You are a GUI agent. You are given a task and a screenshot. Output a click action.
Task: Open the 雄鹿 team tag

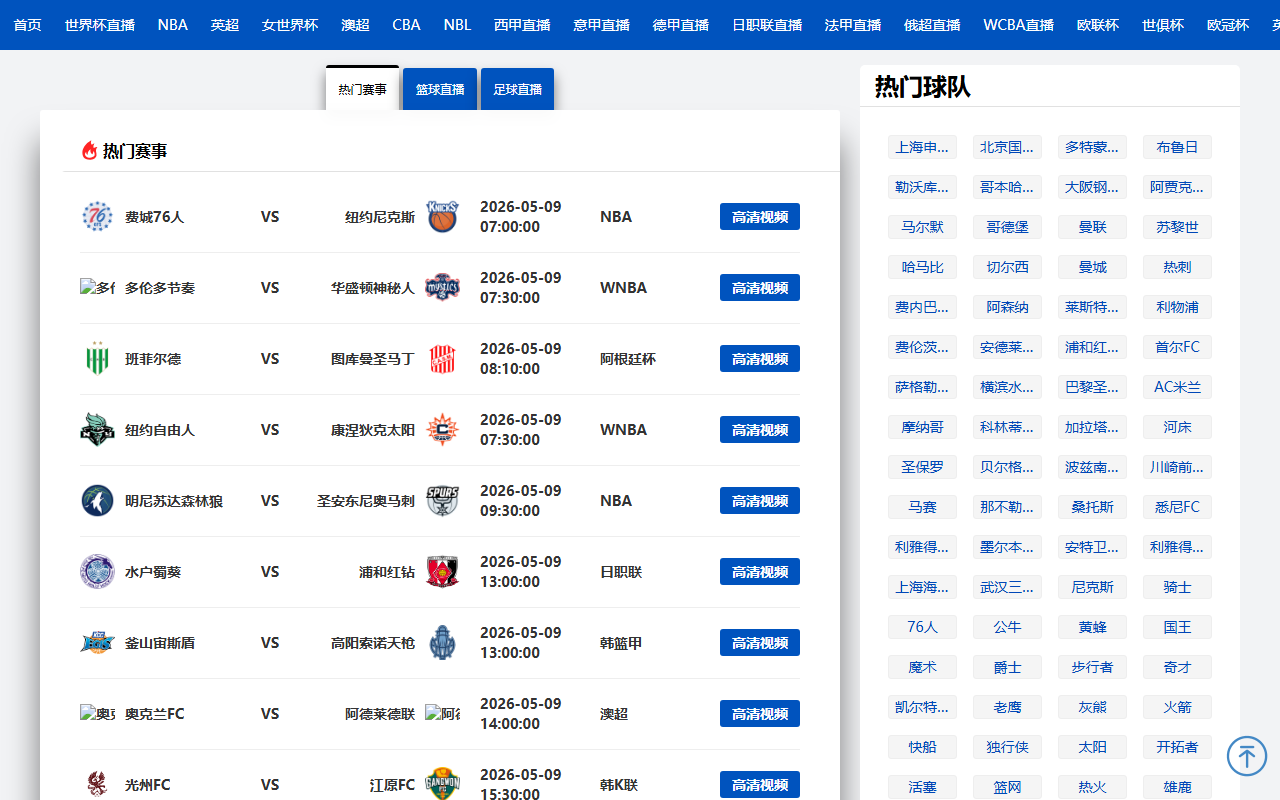1177,787
